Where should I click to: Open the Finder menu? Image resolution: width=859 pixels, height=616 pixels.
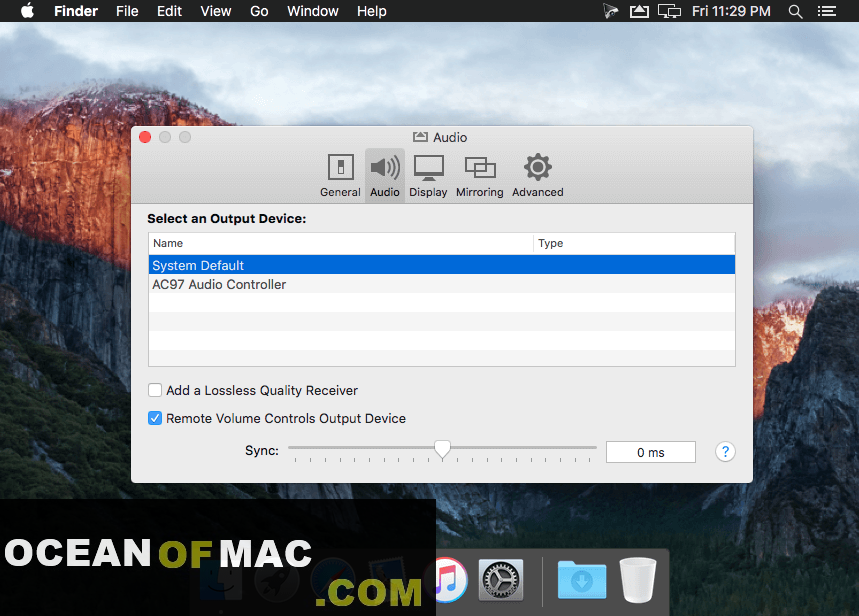(76, 11)
